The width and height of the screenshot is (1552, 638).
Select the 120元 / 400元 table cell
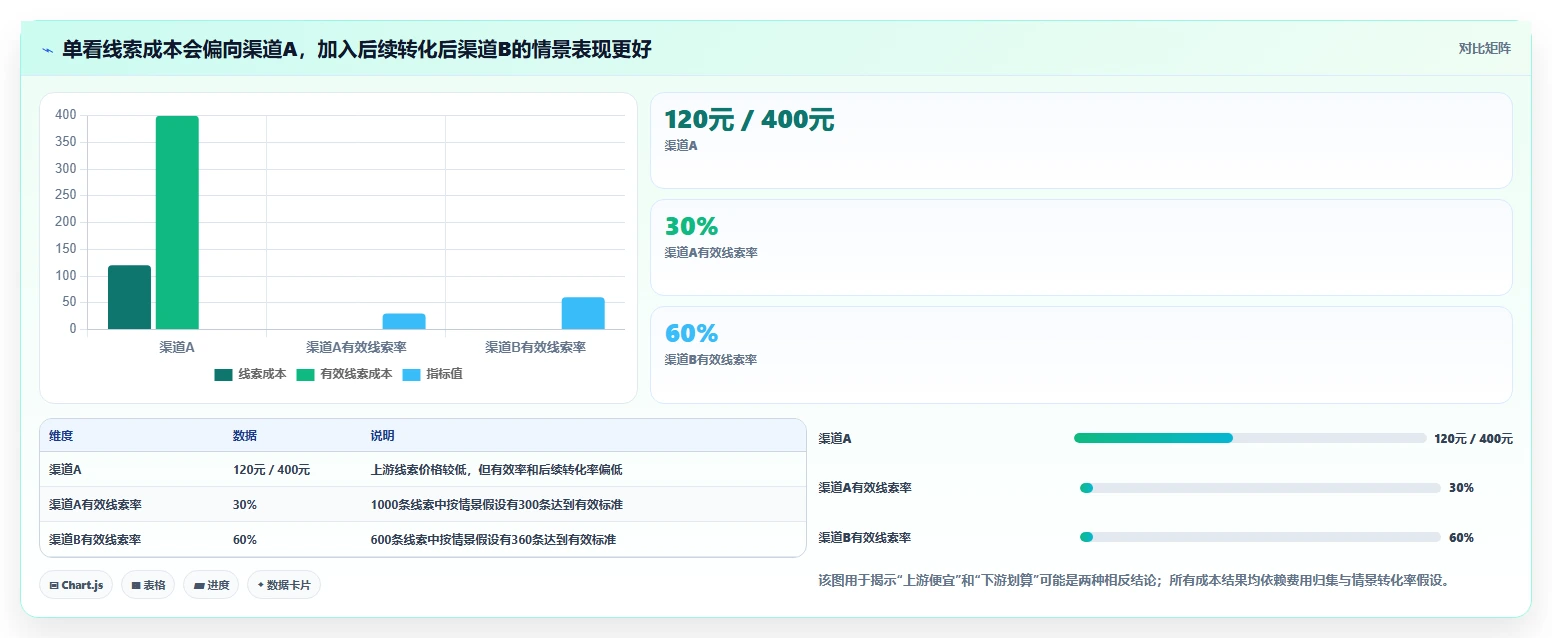click(271, 470)
